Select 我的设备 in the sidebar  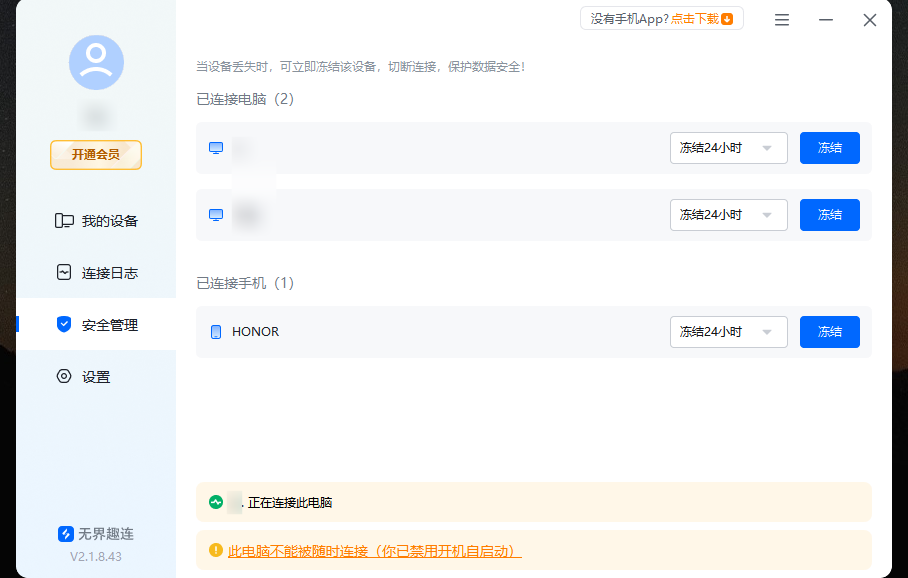tap(95, 220)
